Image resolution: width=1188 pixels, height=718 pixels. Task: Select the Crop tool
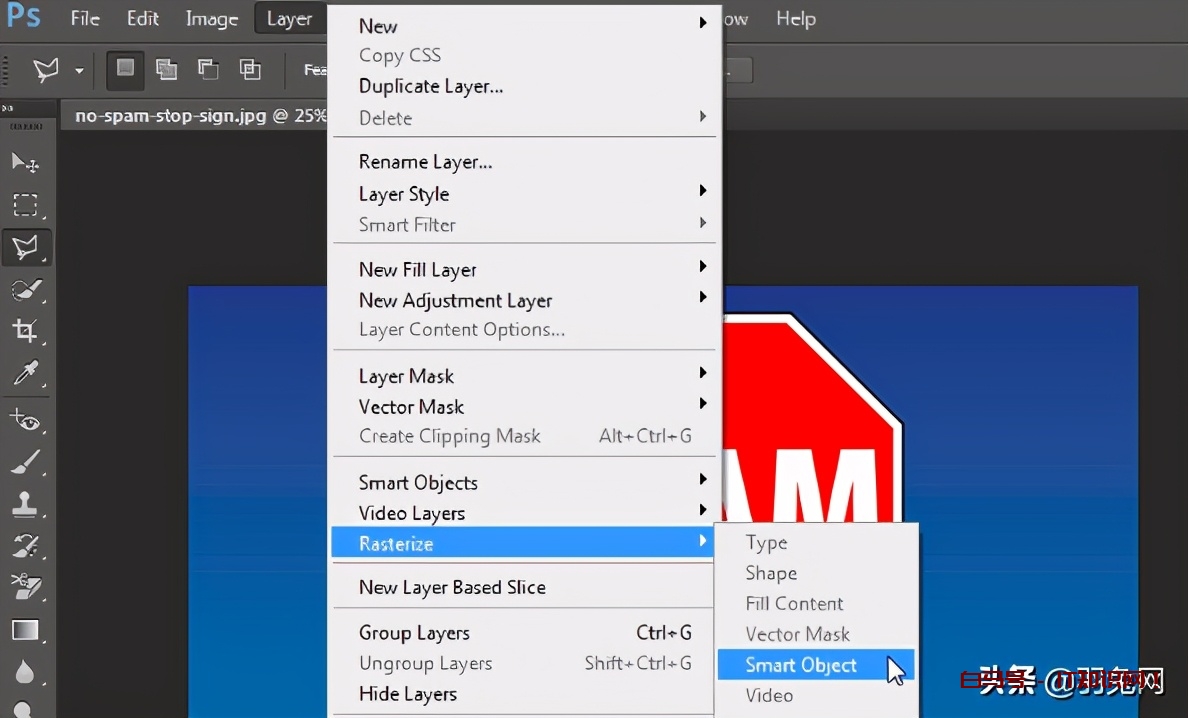pos(25,331)
